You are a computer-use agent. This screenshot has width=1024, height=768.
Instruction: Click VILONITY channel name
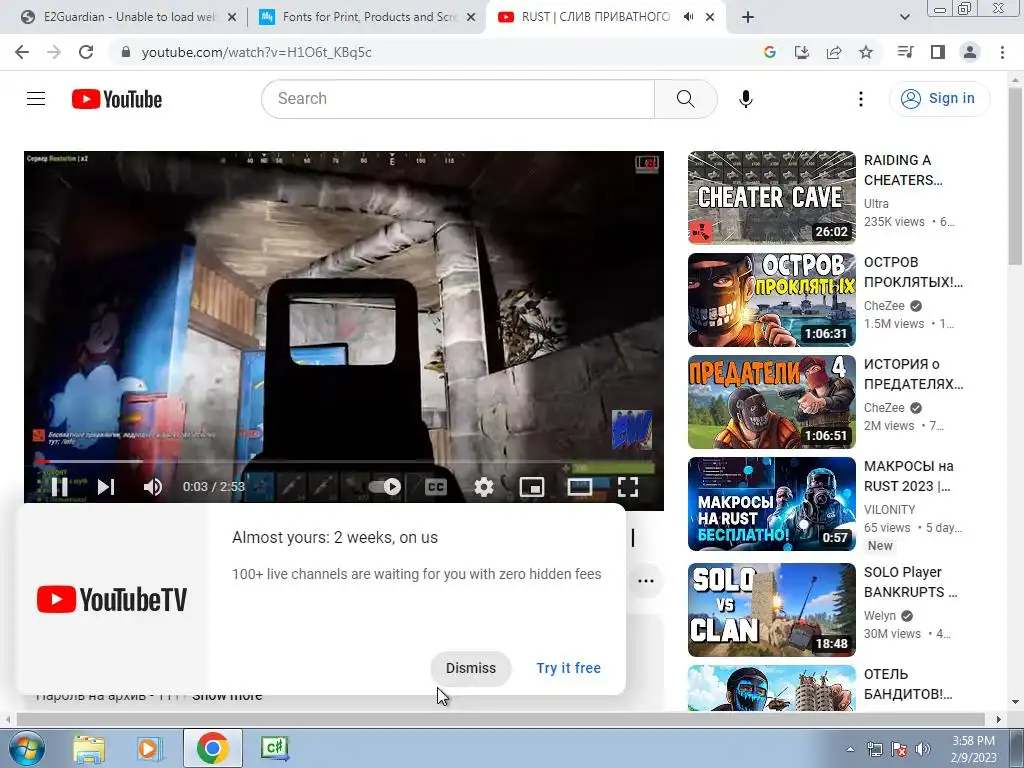(x=889, y=509)
